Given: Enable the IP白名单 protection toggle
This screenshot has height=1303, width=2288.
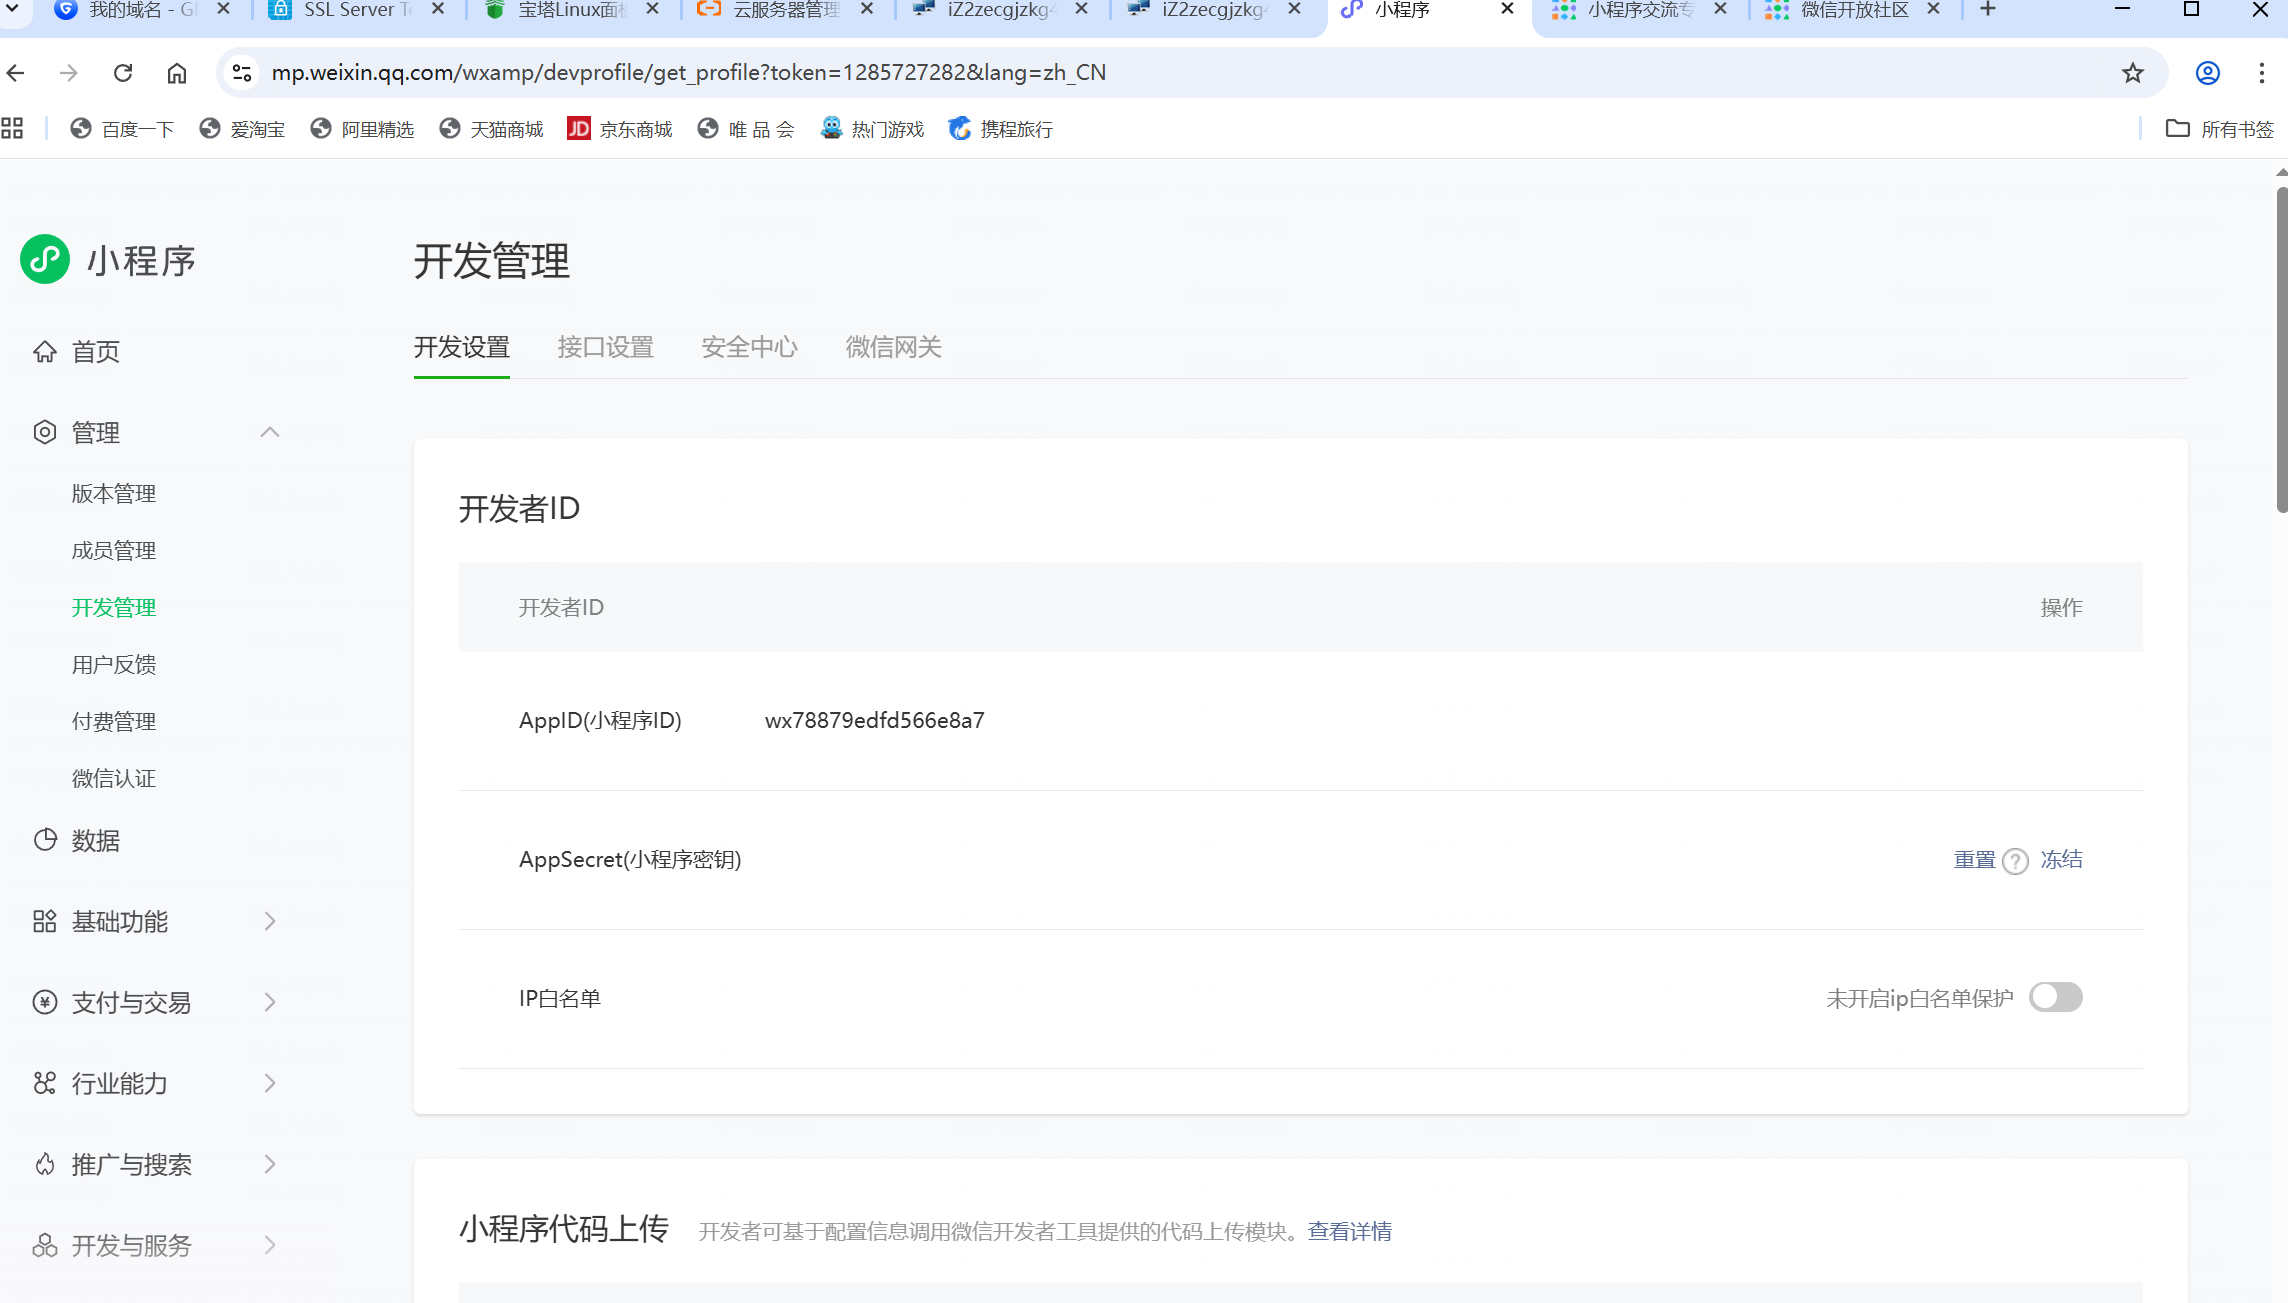Looking at the screenshot, I should (x=2056, y=997).
